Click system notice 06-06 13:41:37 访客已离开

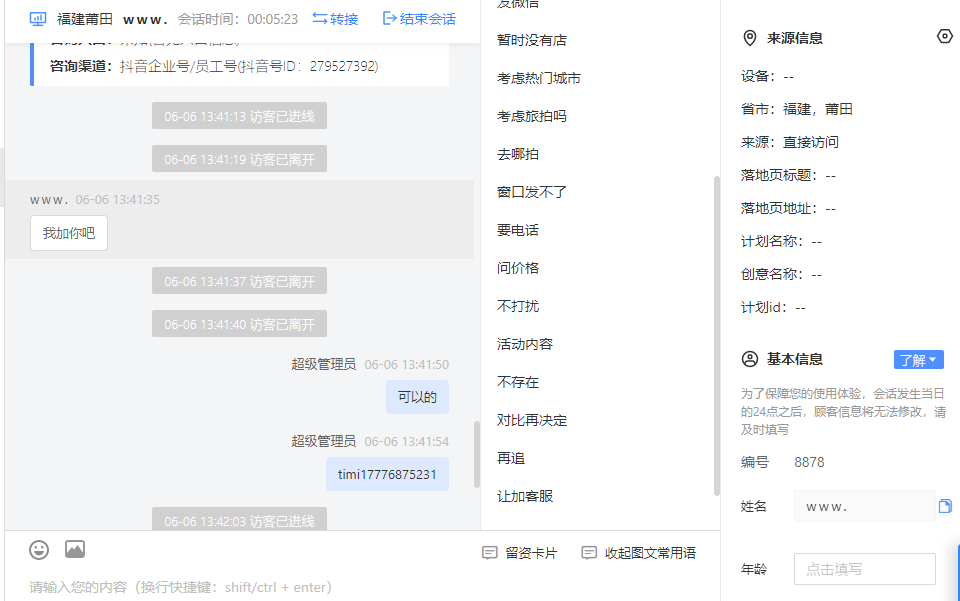click(239, 281)
